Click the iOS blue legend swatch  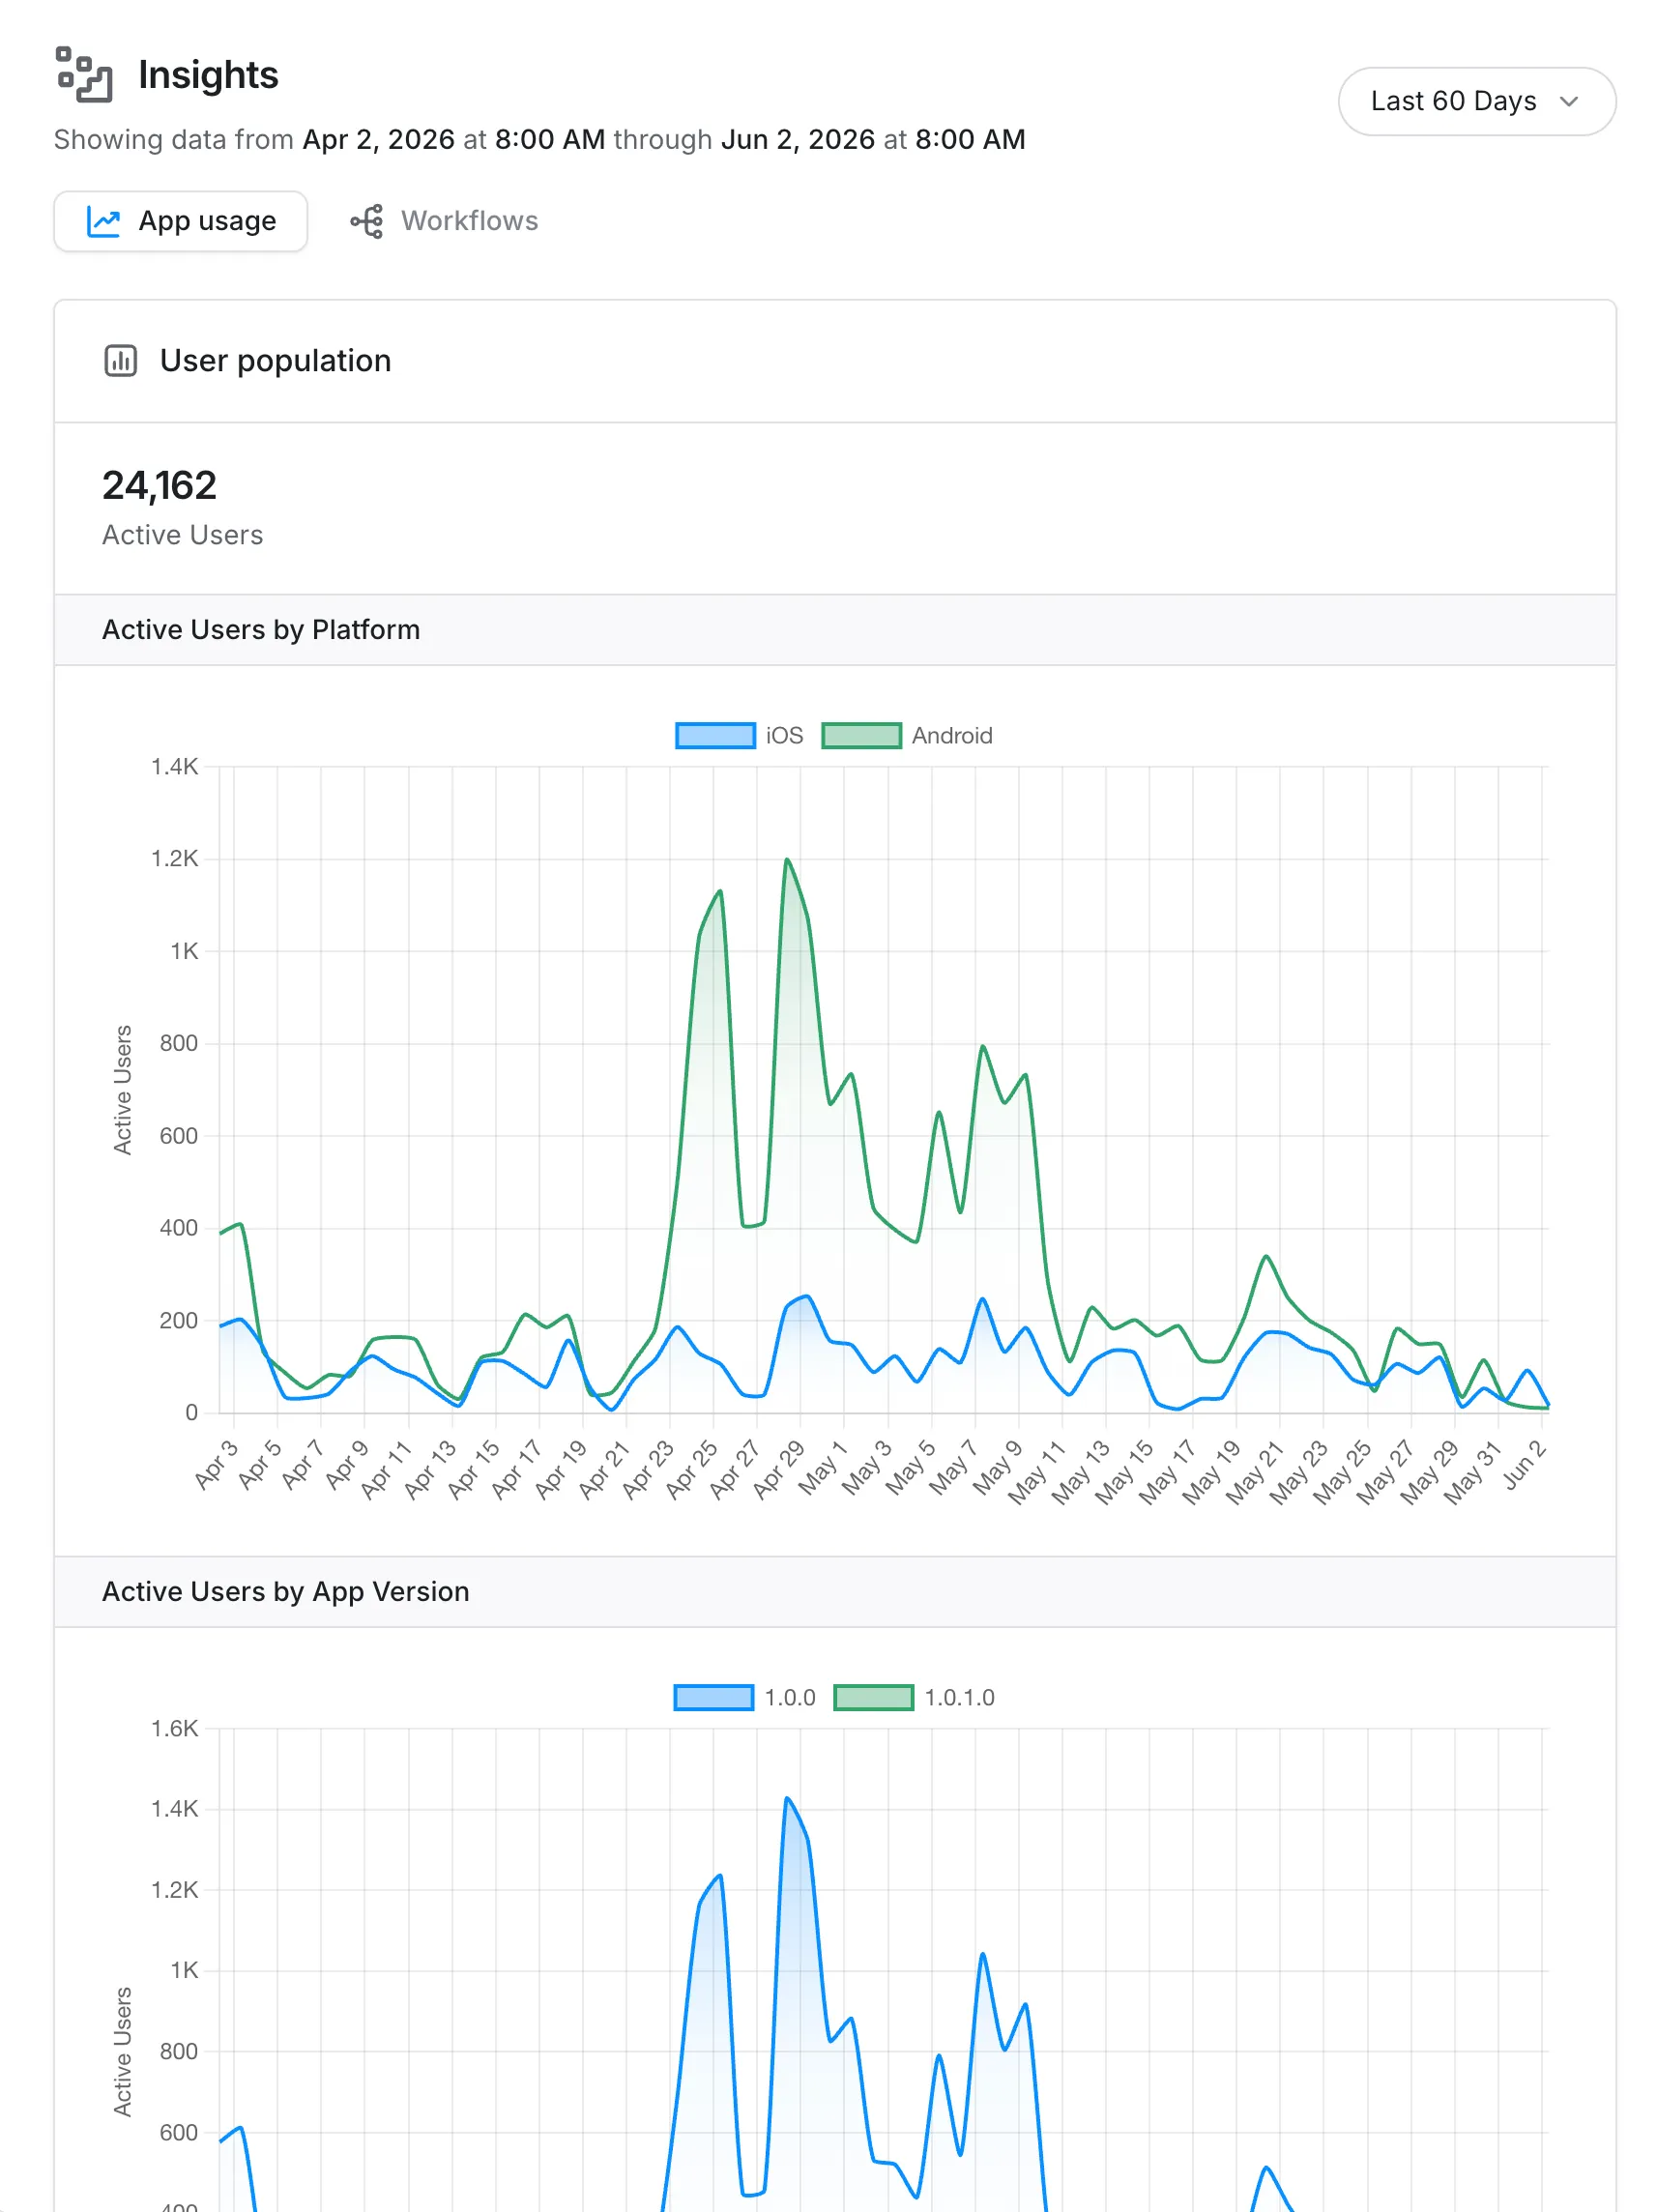715,735
